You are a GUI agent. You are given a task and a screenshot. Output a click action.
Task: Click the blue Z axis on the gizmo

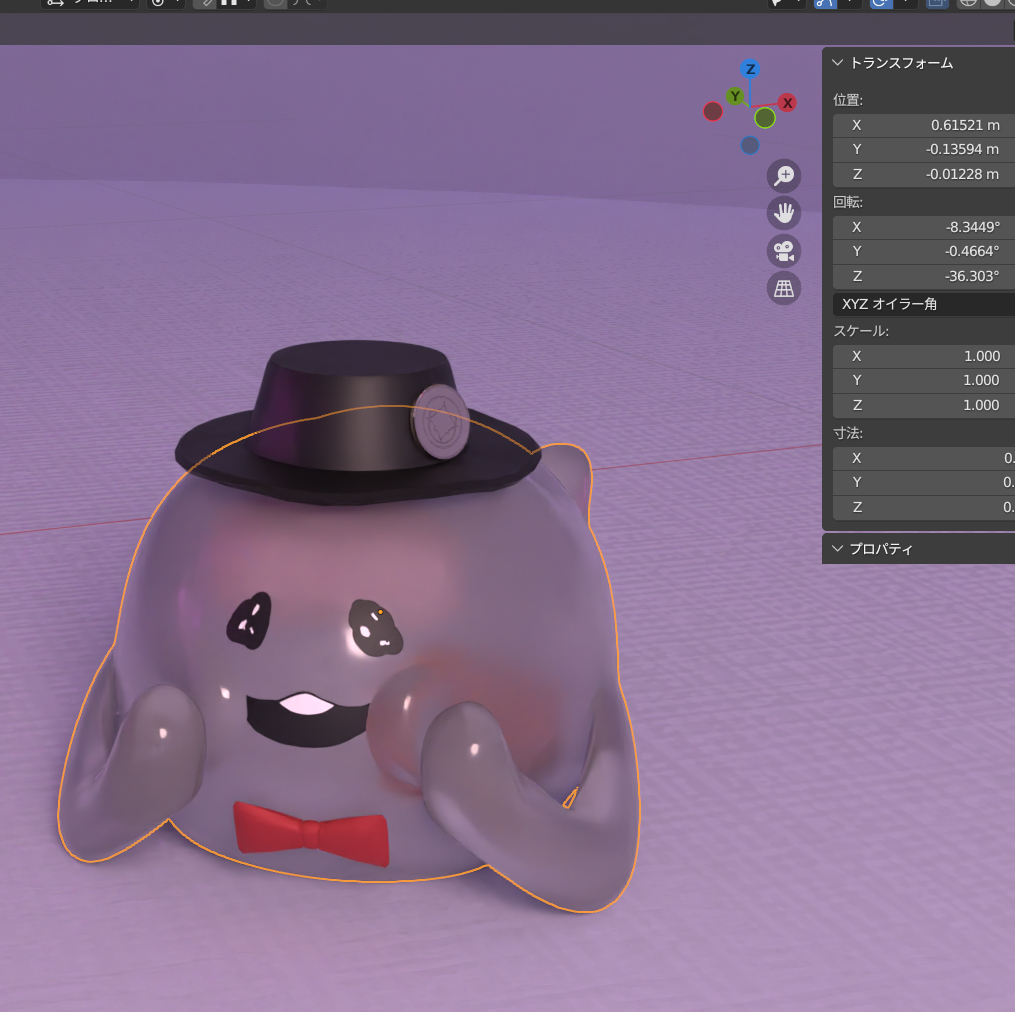click(x=750, y=69)
